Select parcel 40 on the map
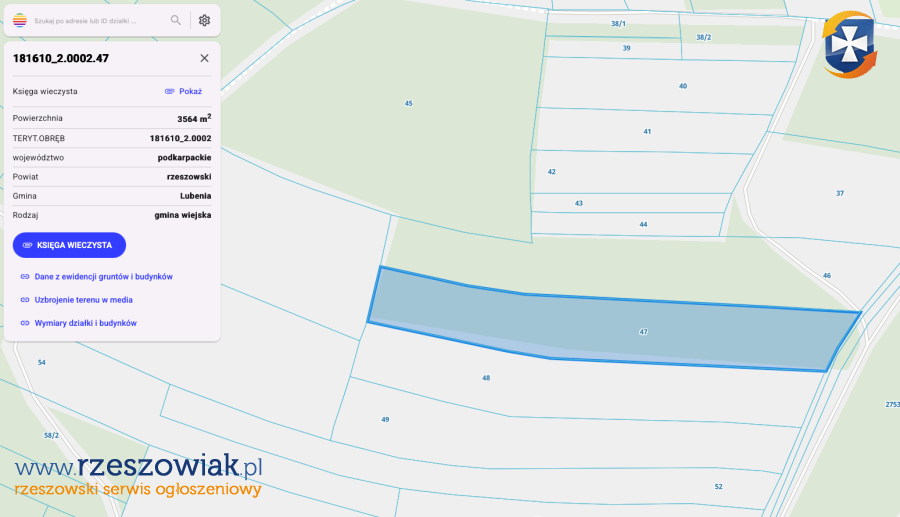Screen dimensions: 900x517 [x=683, y=86]
